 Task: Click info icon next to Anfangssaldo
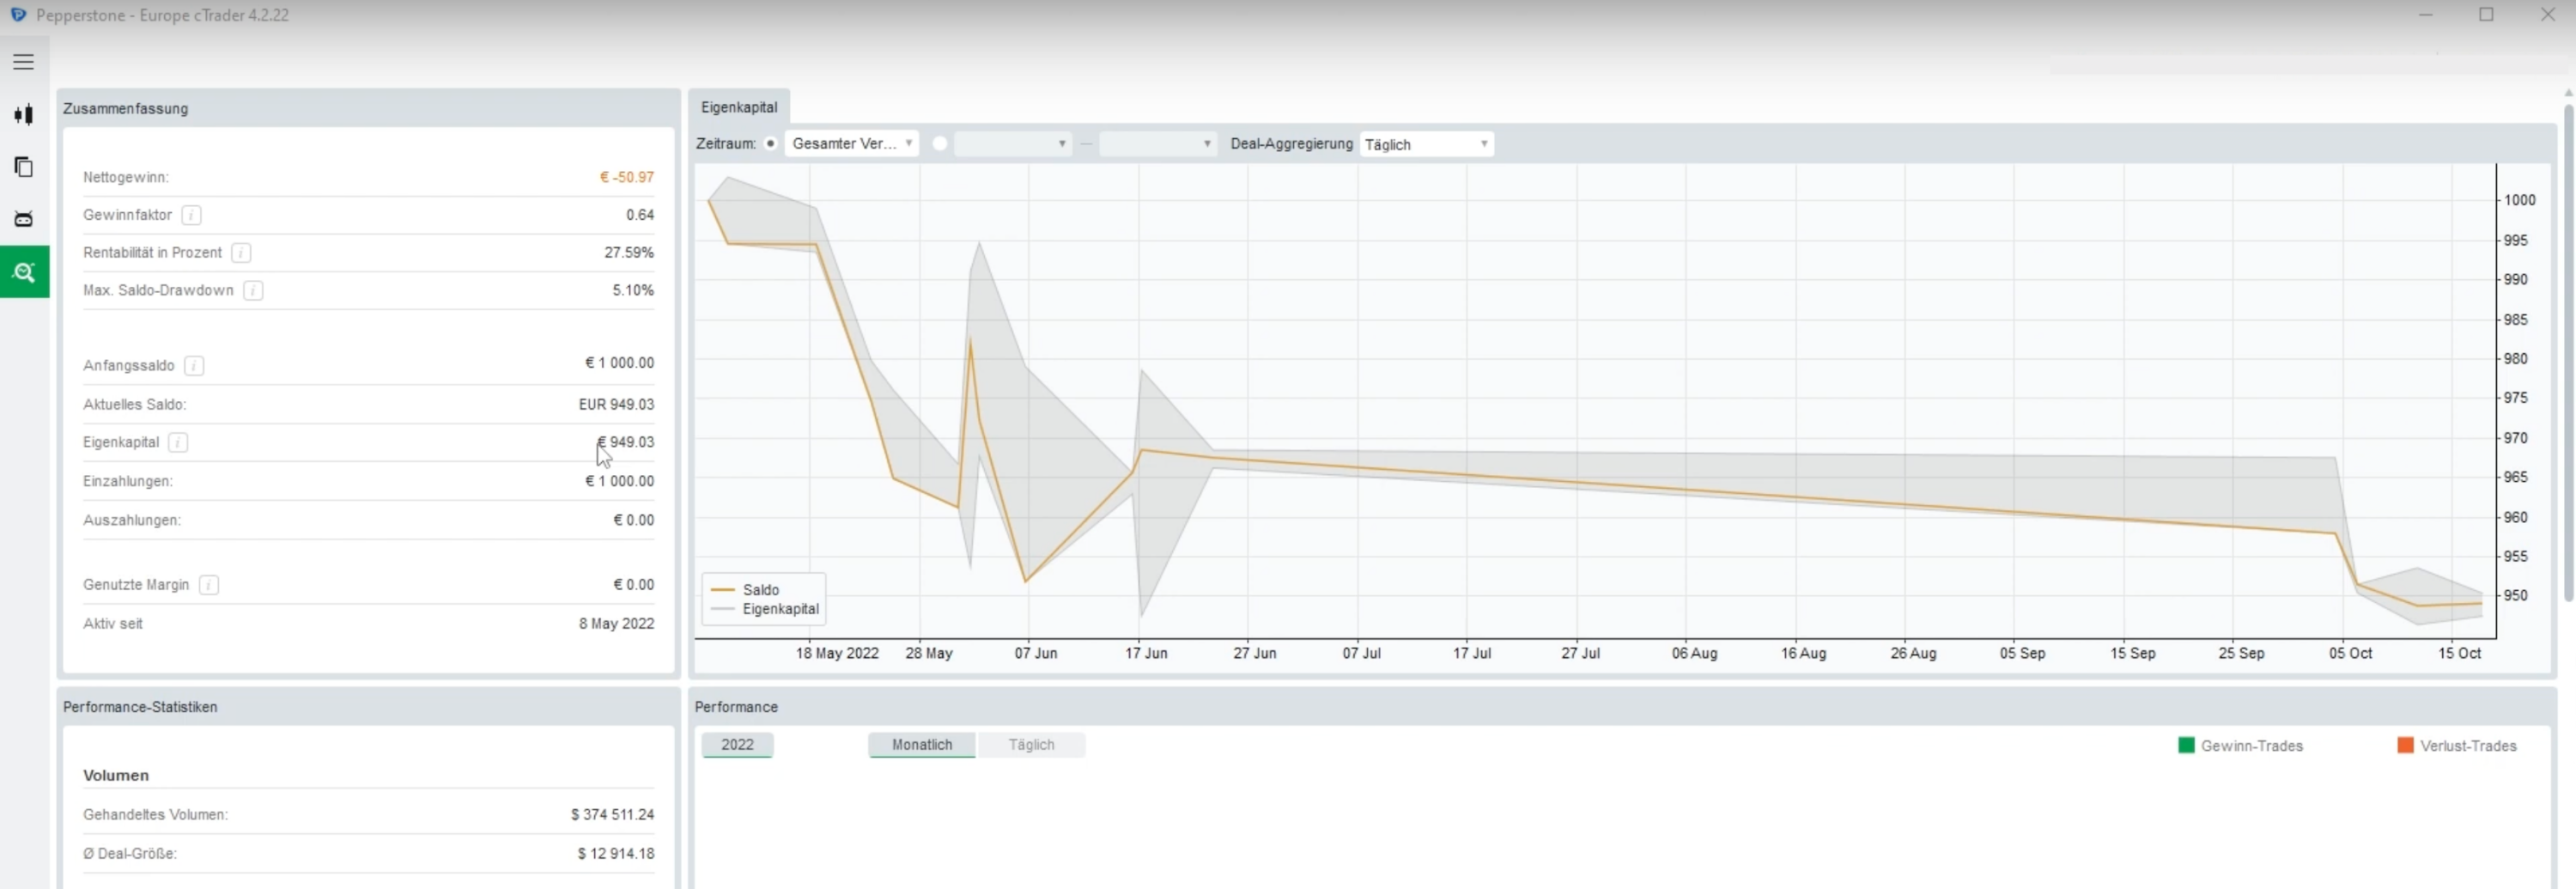coord(194,366)
